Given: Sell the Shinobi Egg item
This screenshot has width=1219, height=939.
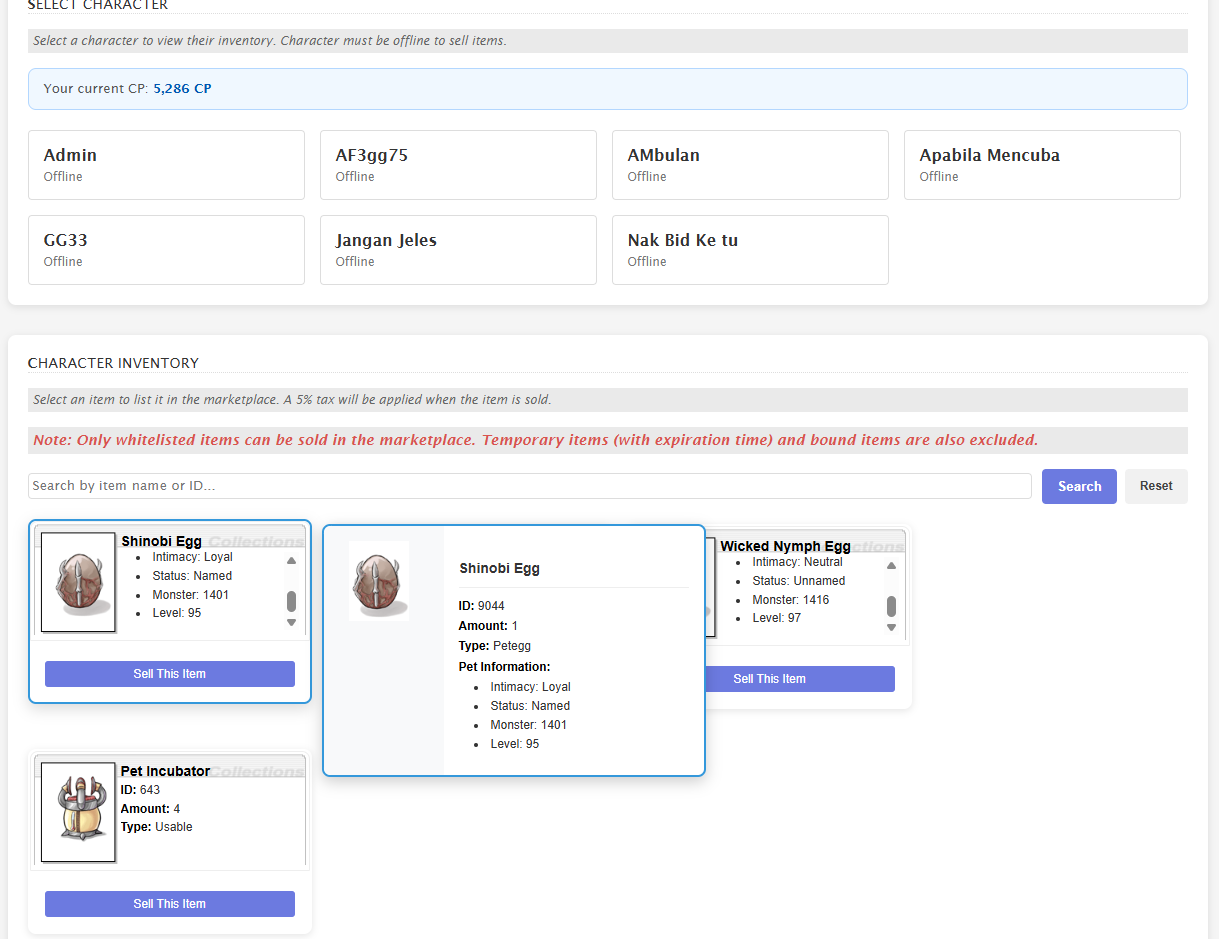Looking at the screenshot, I should tap(170, 674).
